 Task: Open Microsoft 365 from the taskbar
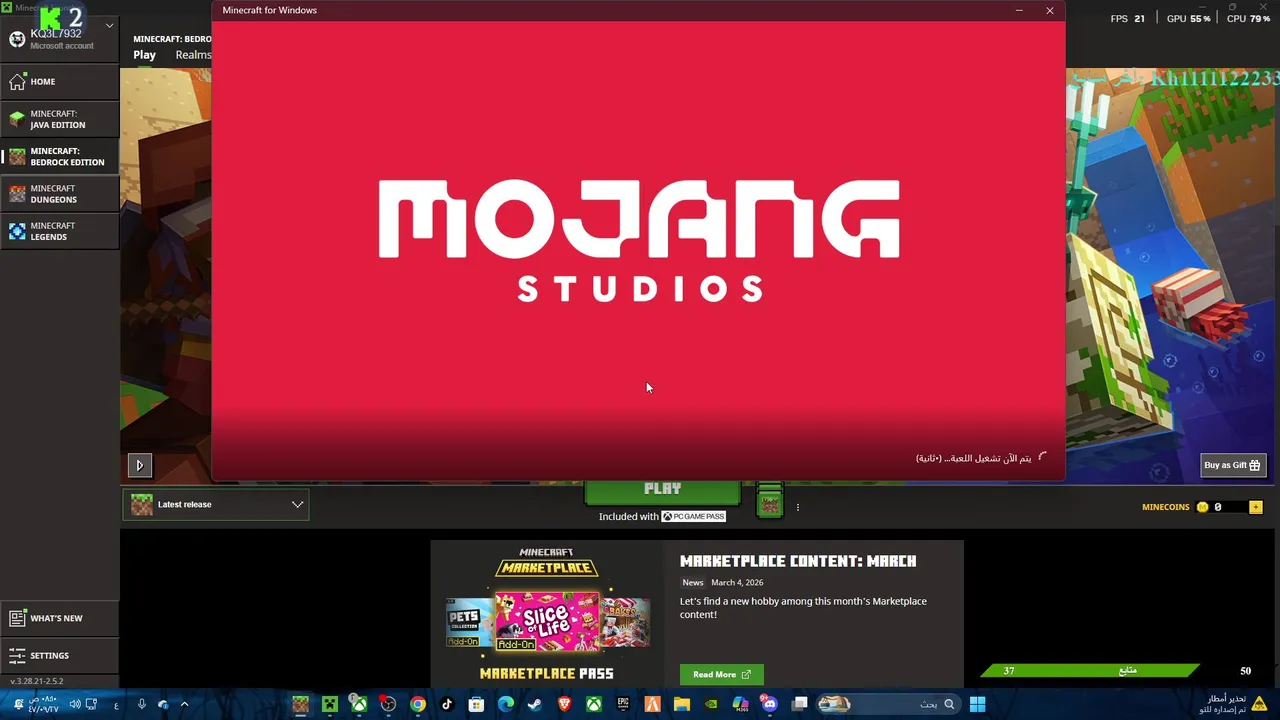741,704
